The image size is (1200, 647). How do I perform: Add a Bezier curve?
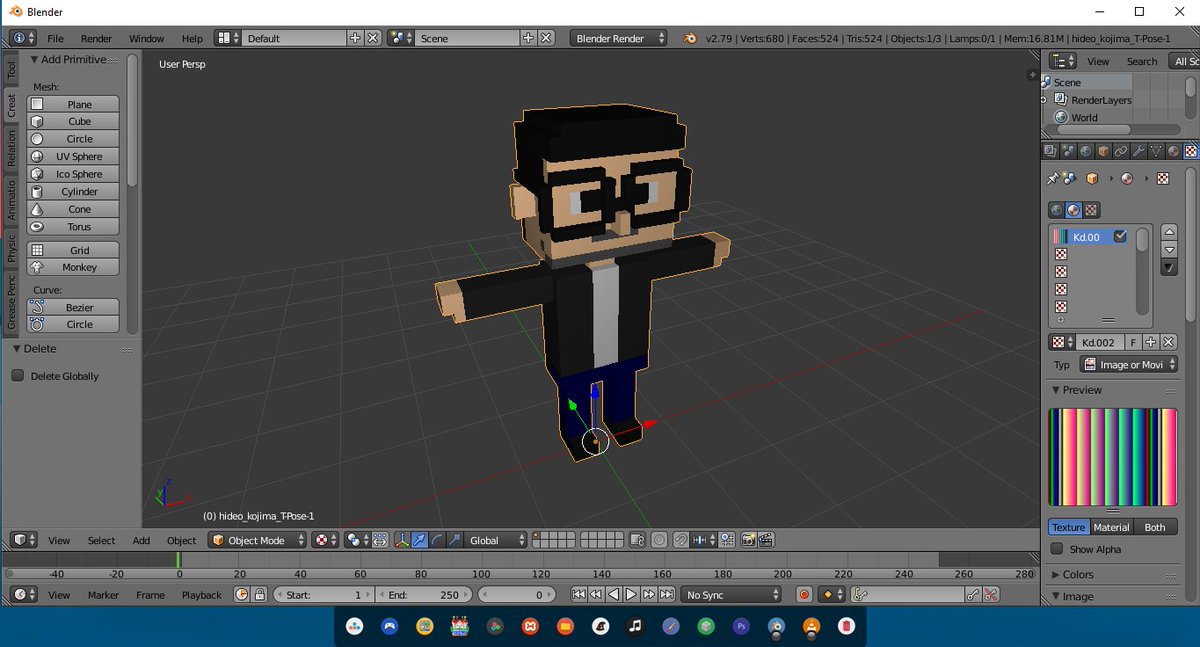pyautogui.click(x=73, y=307)
